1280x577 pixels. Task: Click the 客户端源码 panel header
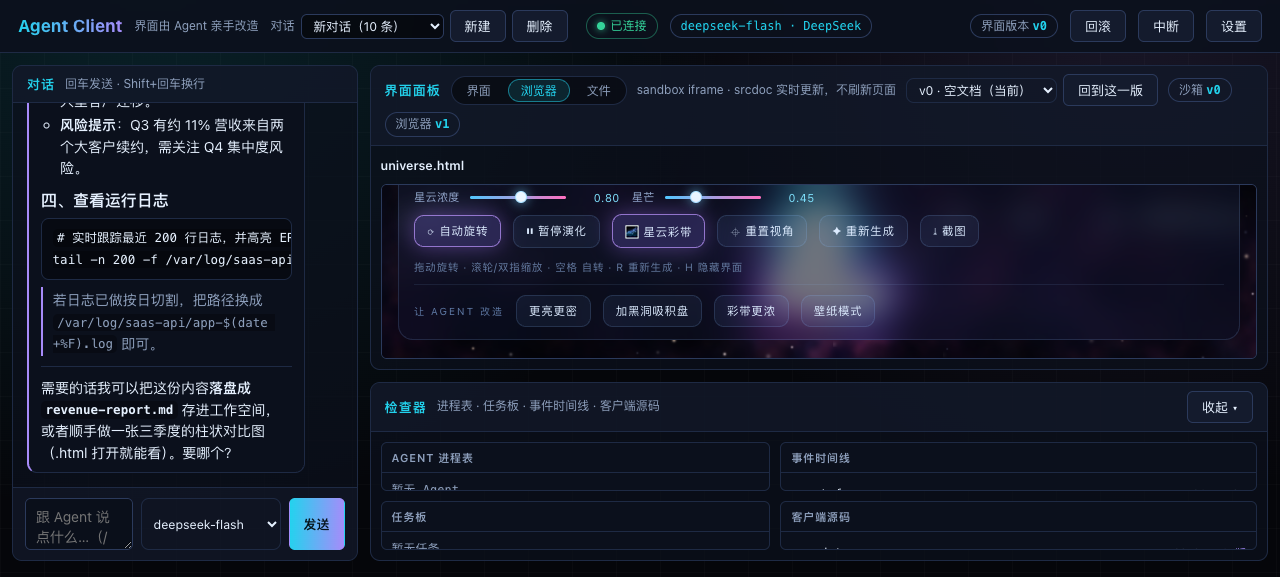(821, 517)
